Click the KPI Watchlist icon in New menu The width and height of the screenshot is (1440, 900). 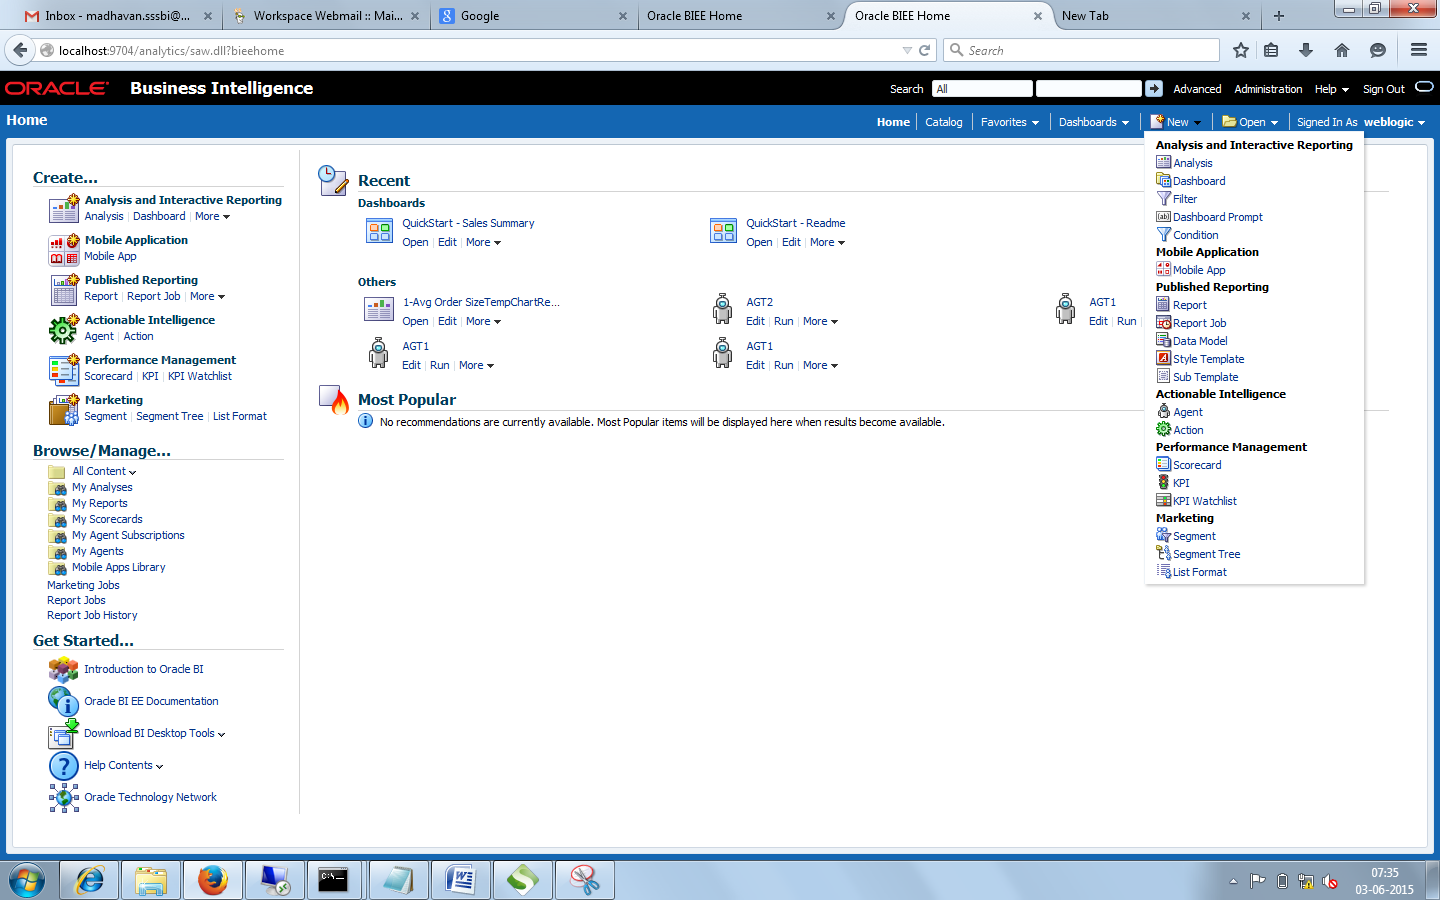1163,500
